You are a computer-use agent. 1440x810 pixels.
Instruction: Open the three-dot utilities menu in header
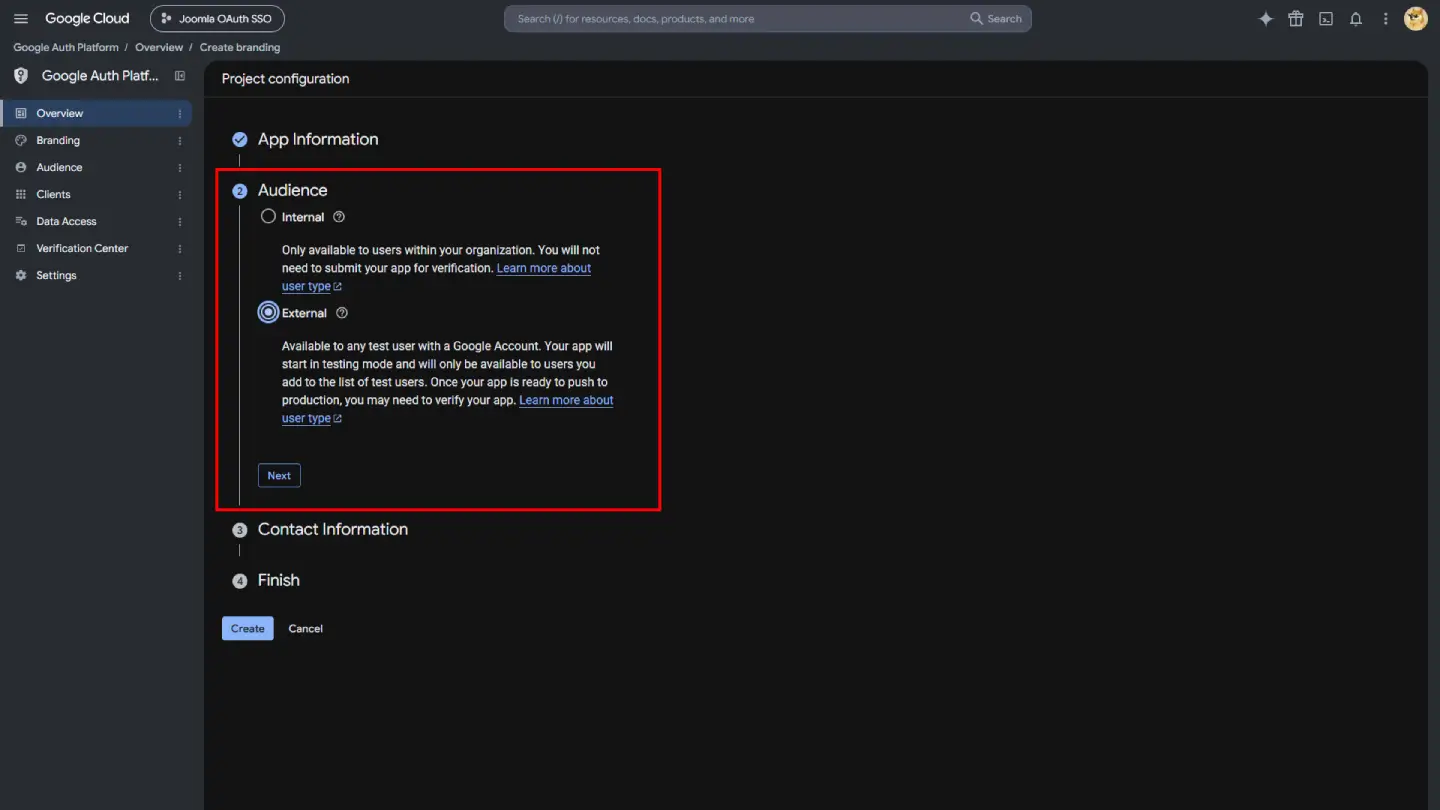click(x=1386, y=19)
